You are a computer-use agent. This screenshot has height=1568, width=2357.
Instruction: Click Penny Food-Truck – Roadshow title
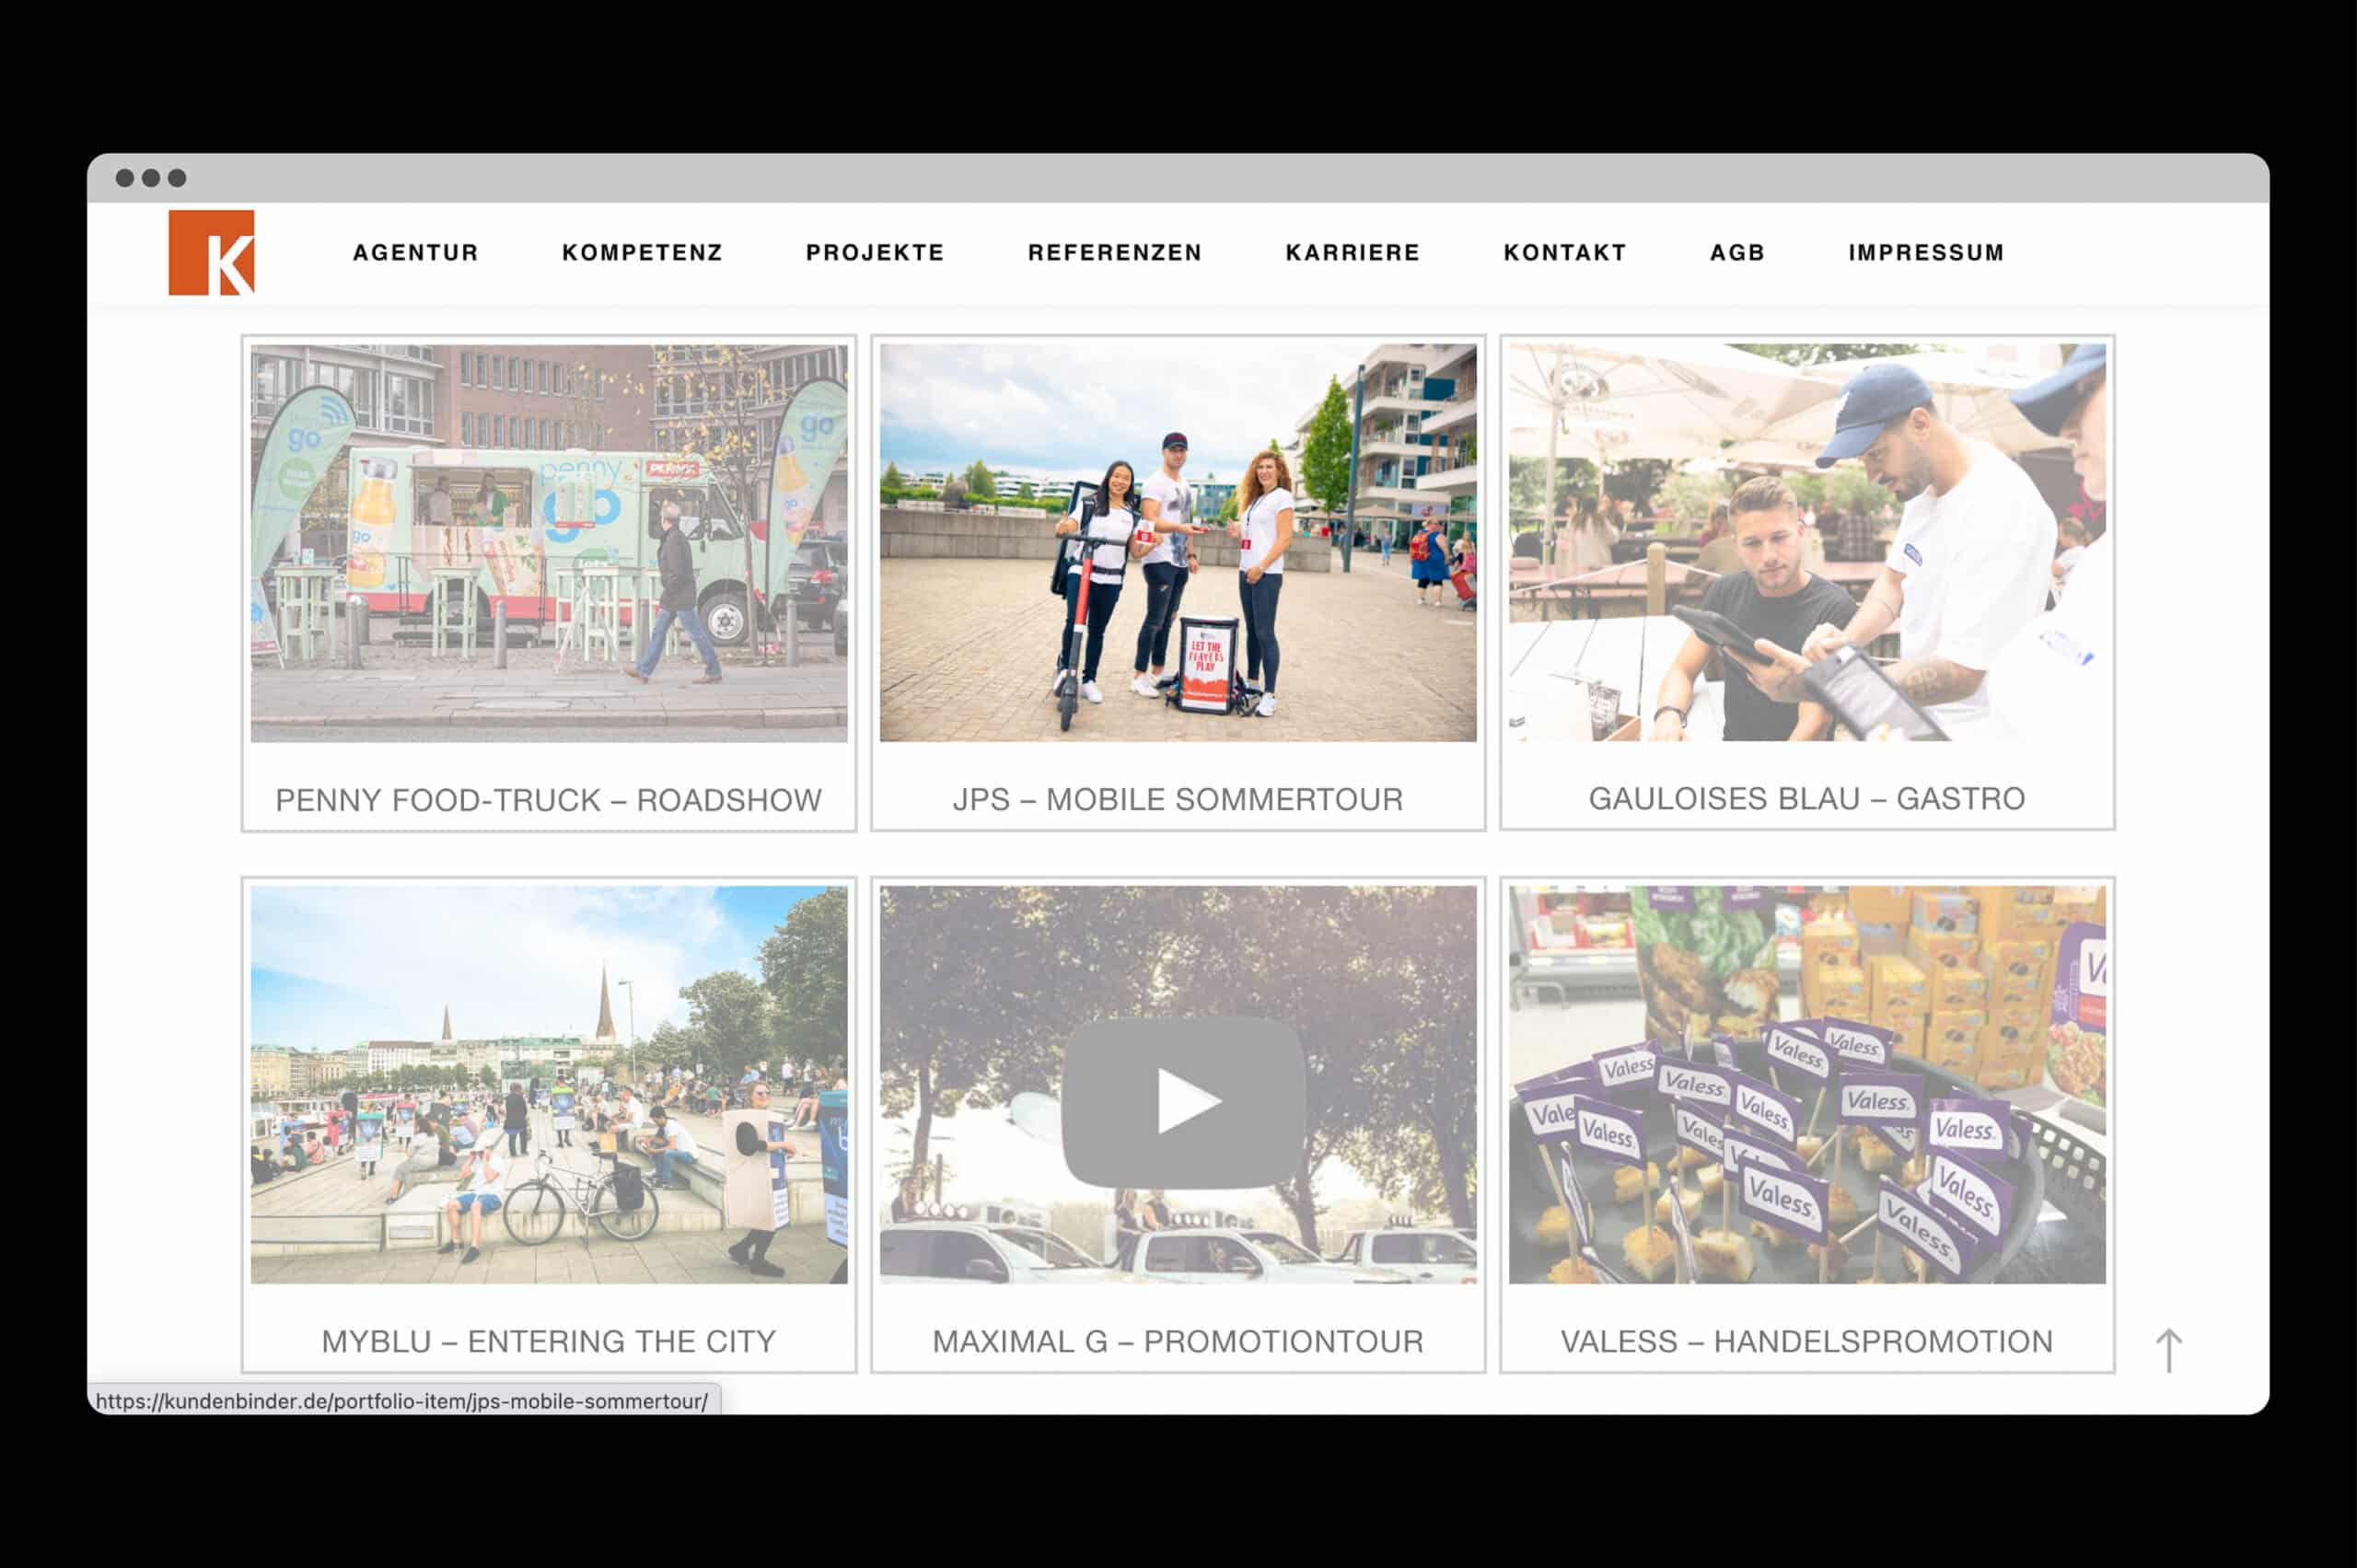point(549,800)
